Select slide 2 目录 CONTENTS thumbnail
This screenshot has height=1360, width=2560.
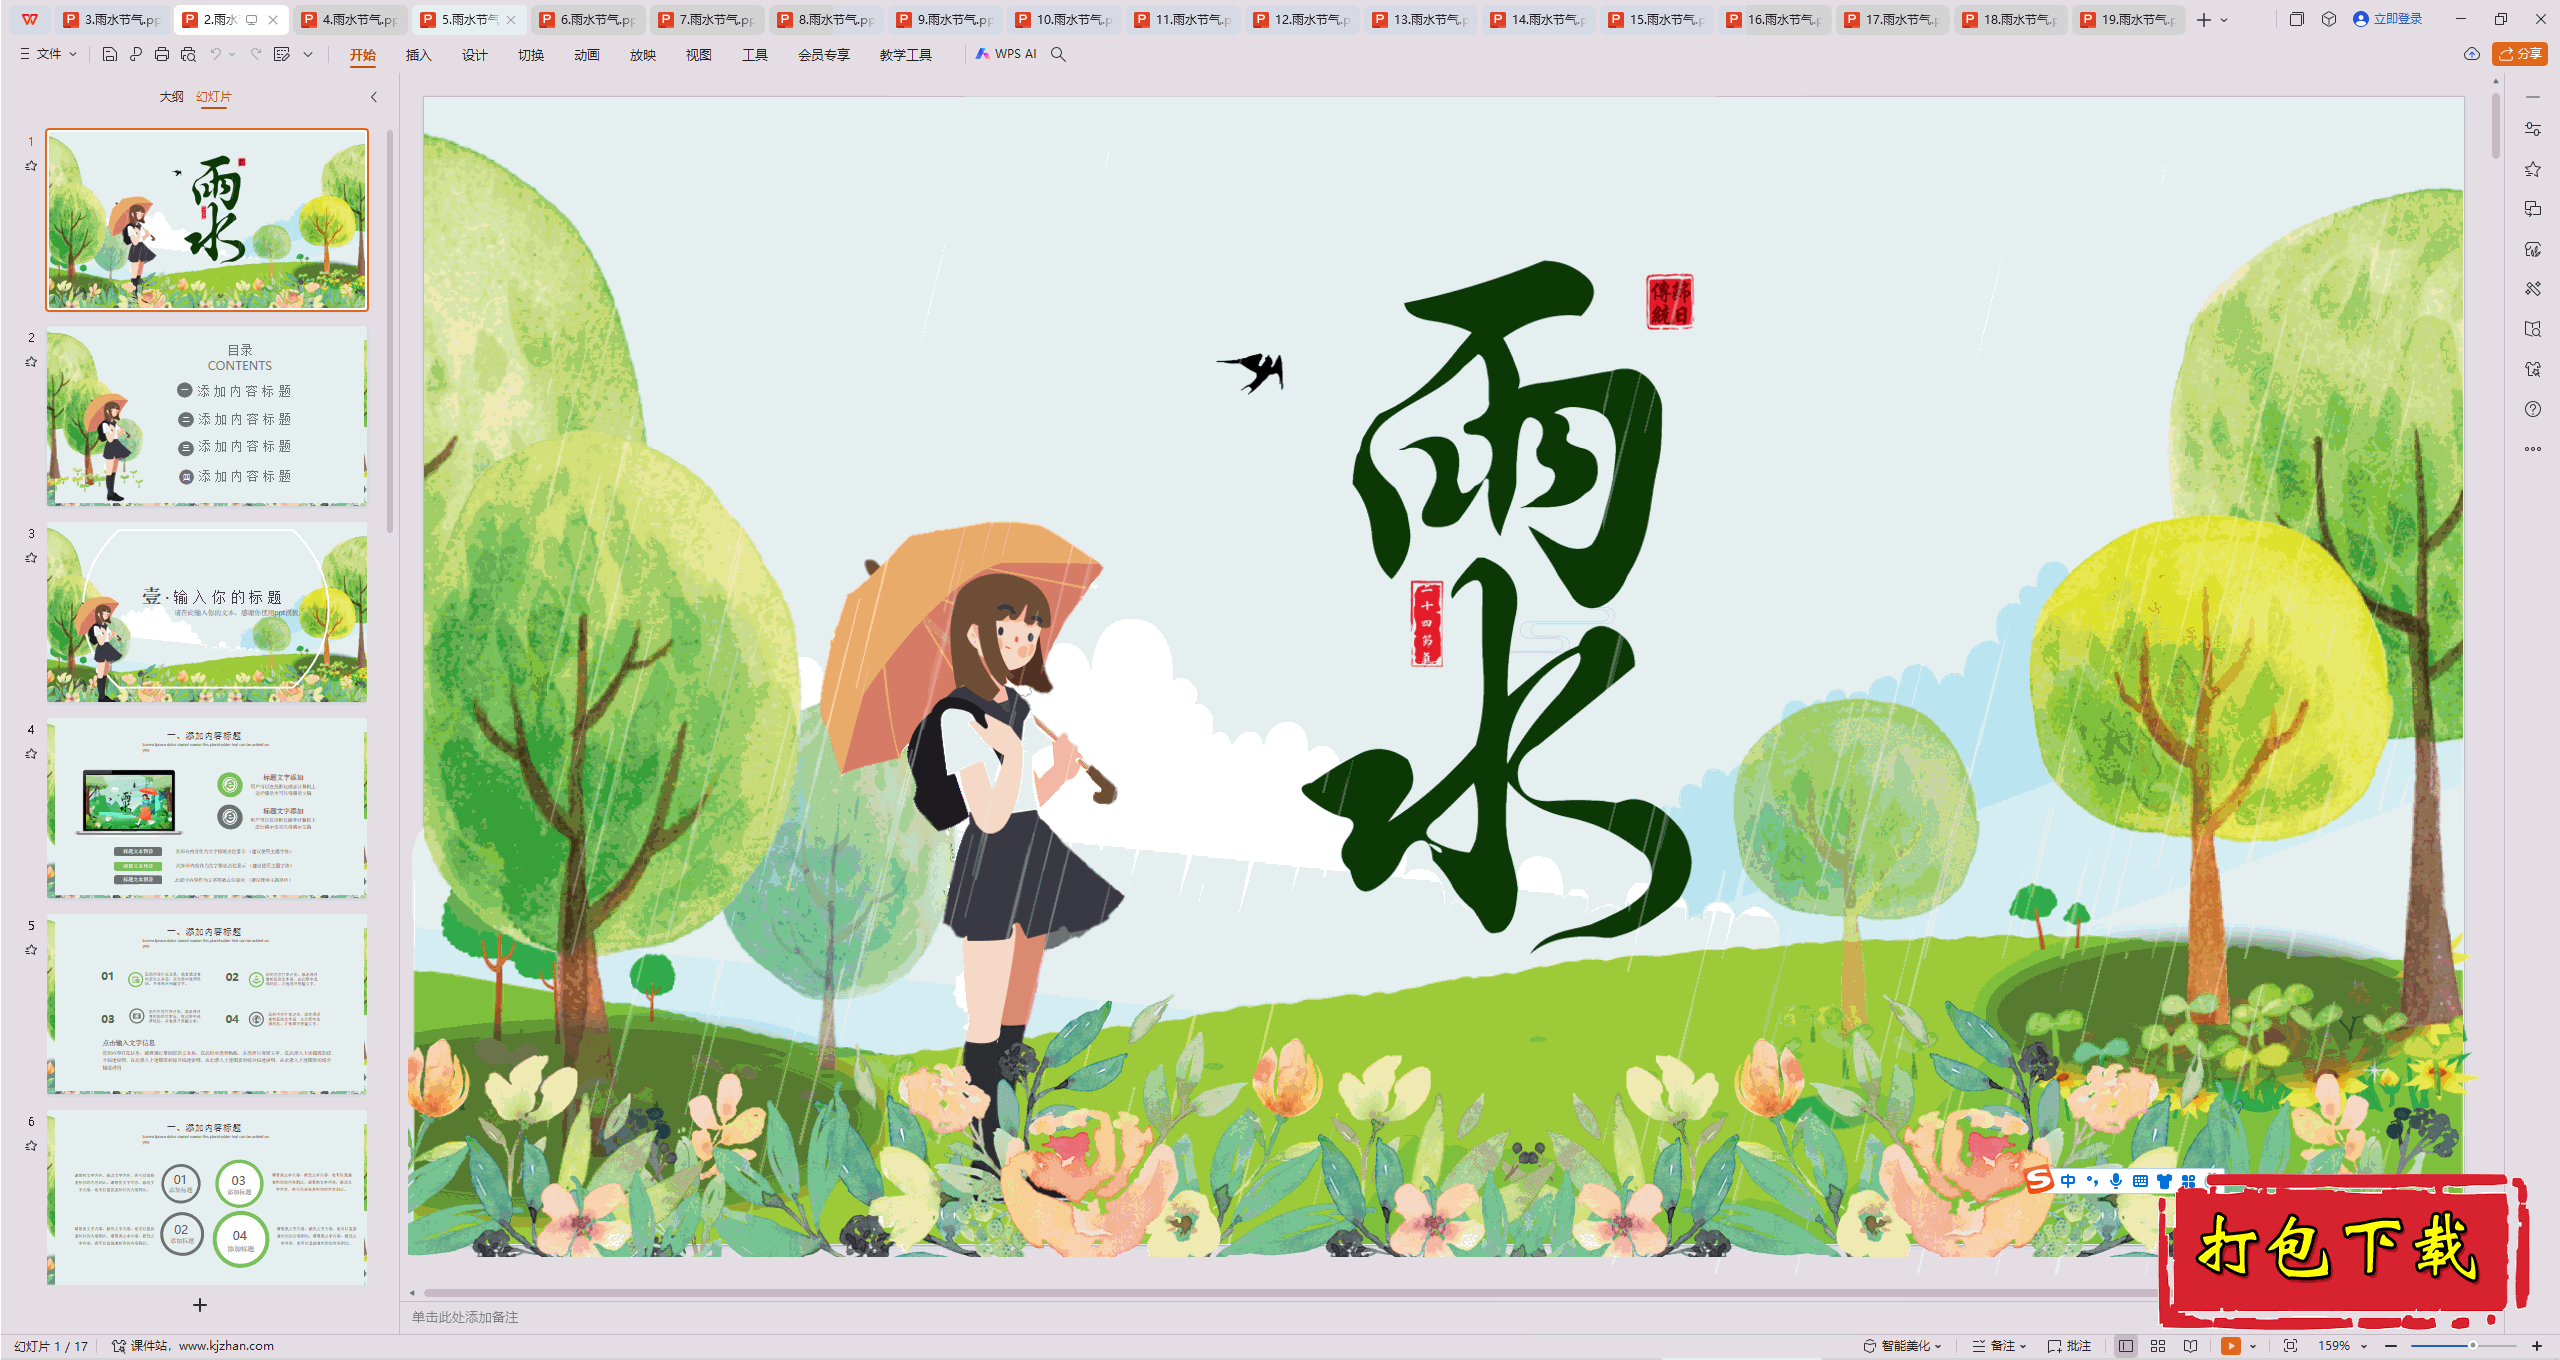tap(207, 416)
